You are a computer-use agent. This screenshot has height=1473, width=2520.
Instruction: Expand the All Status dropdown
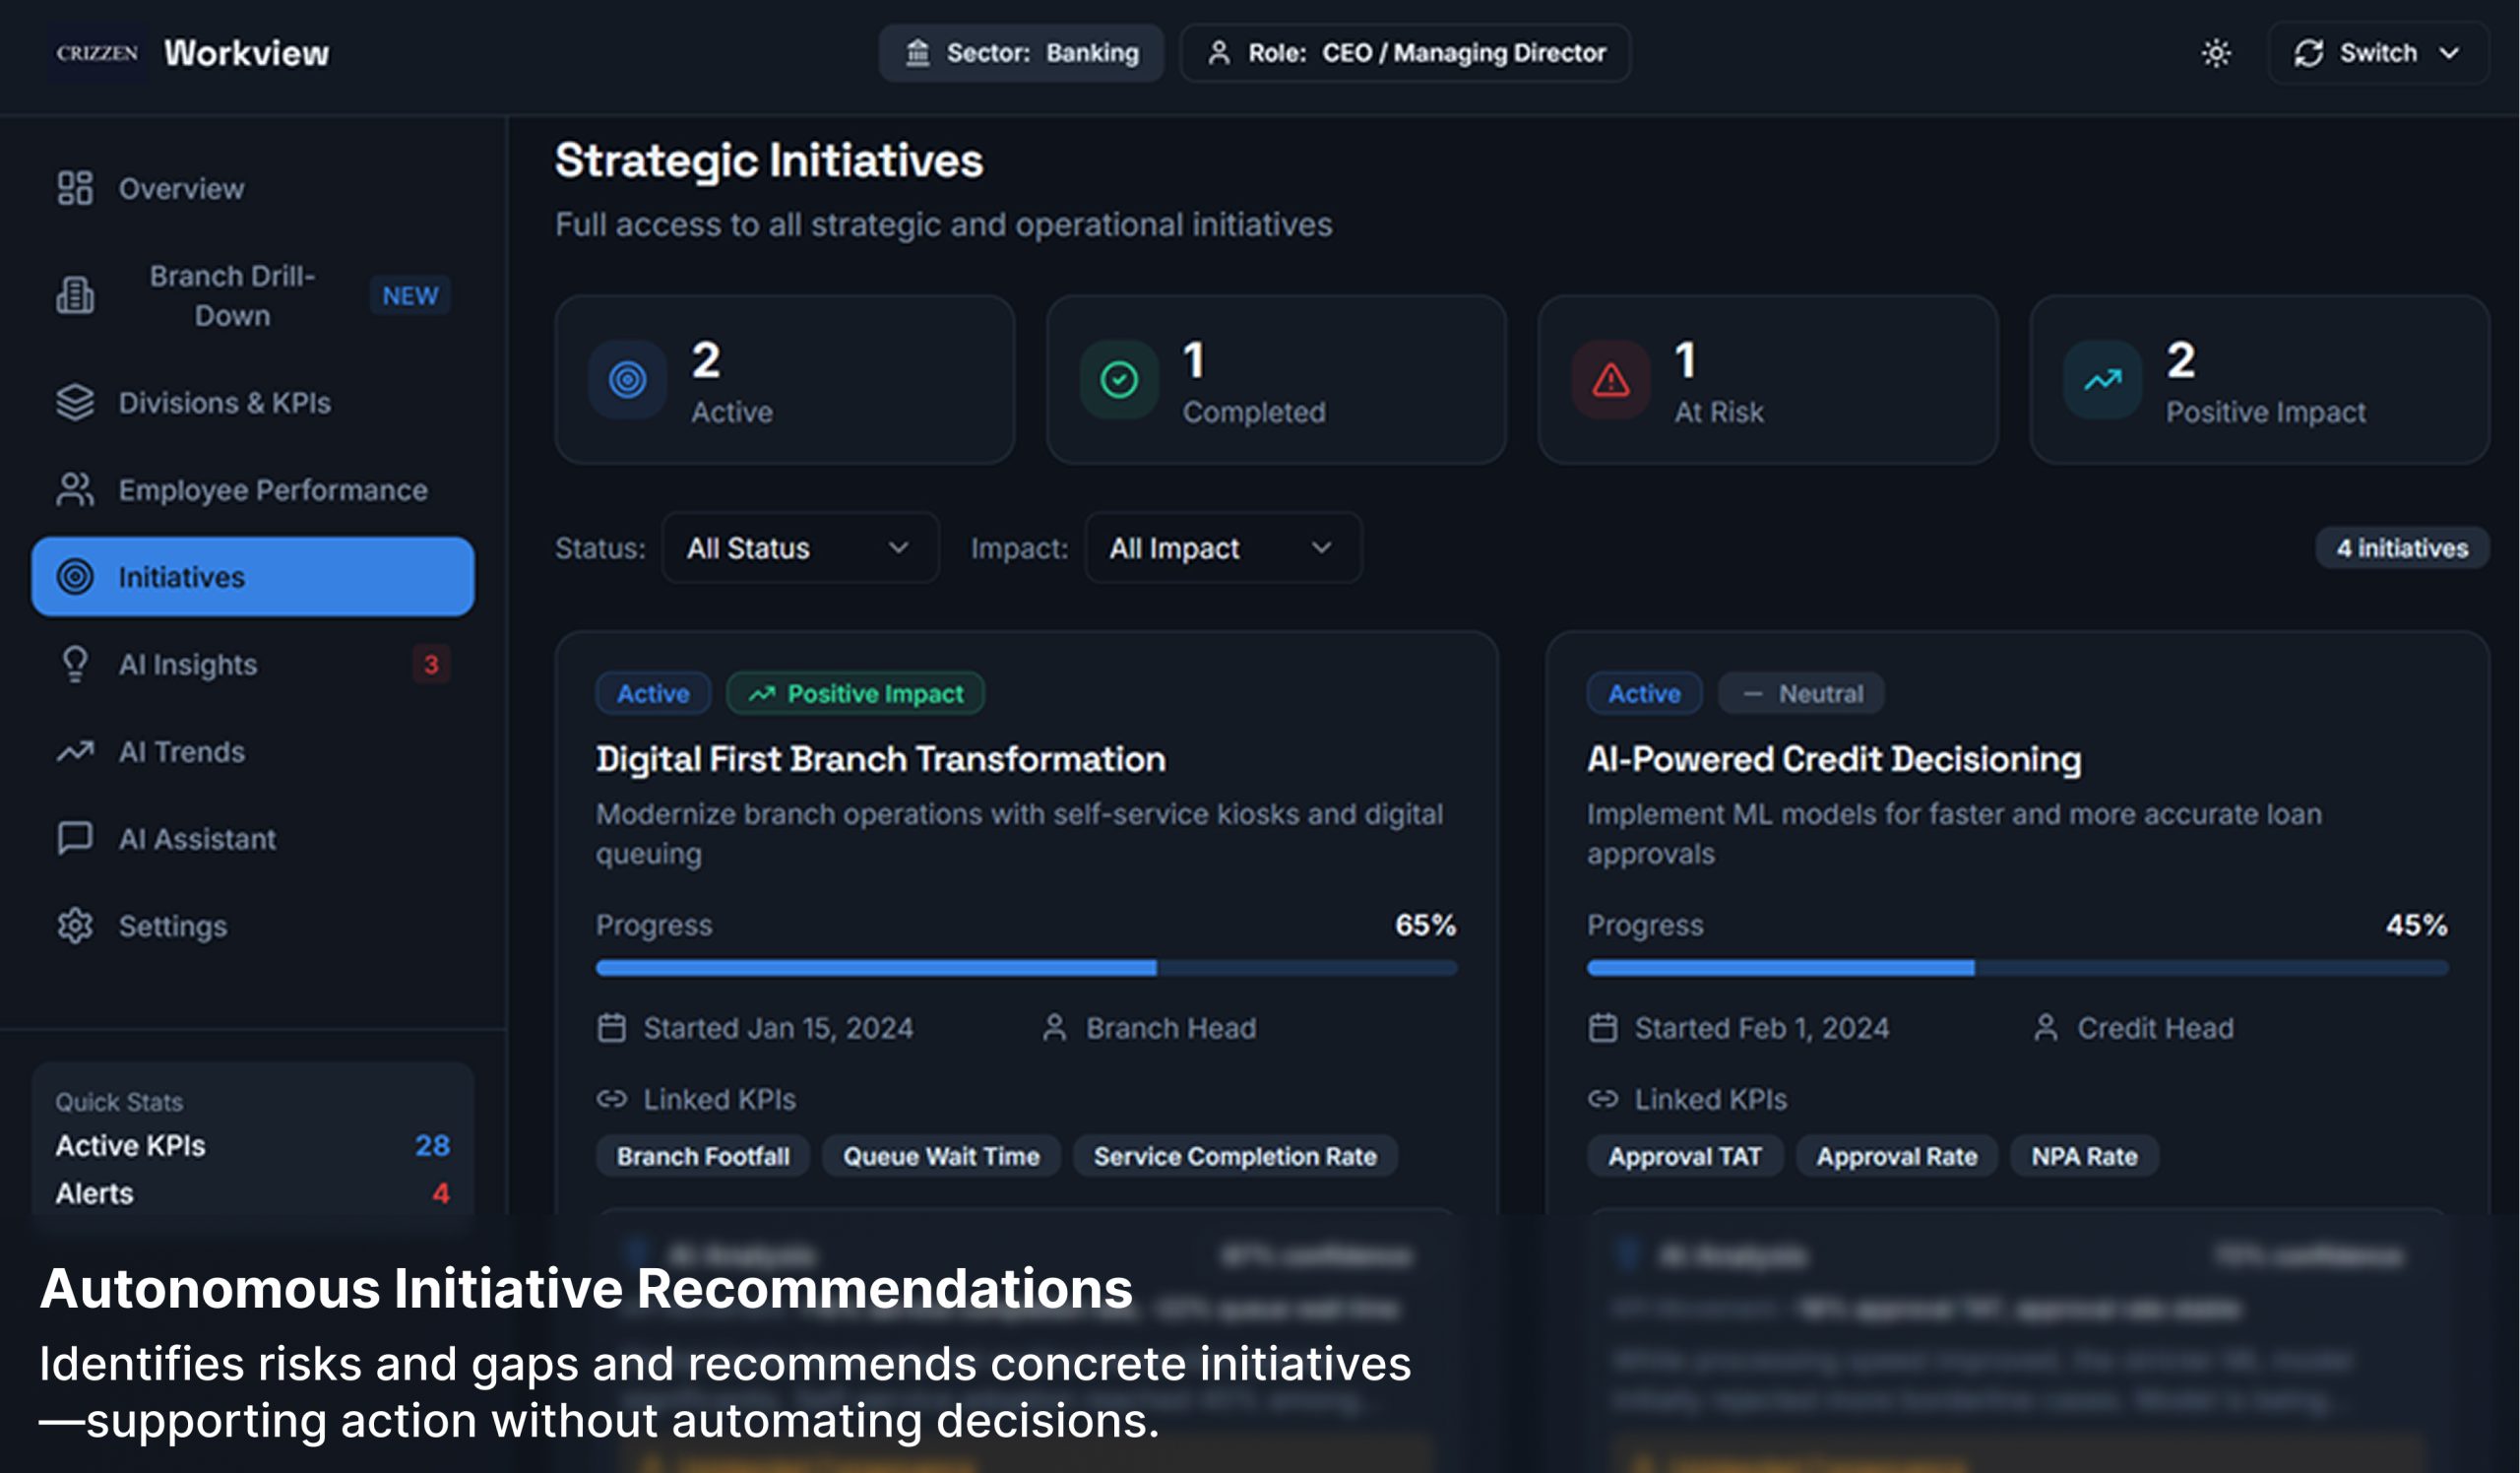[x=799, y=548]
